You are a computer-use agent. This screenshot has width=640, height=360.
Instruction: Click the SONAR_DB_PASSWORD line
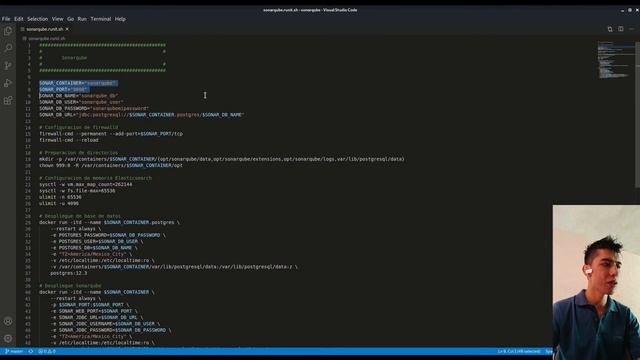[x=94, y=109]
